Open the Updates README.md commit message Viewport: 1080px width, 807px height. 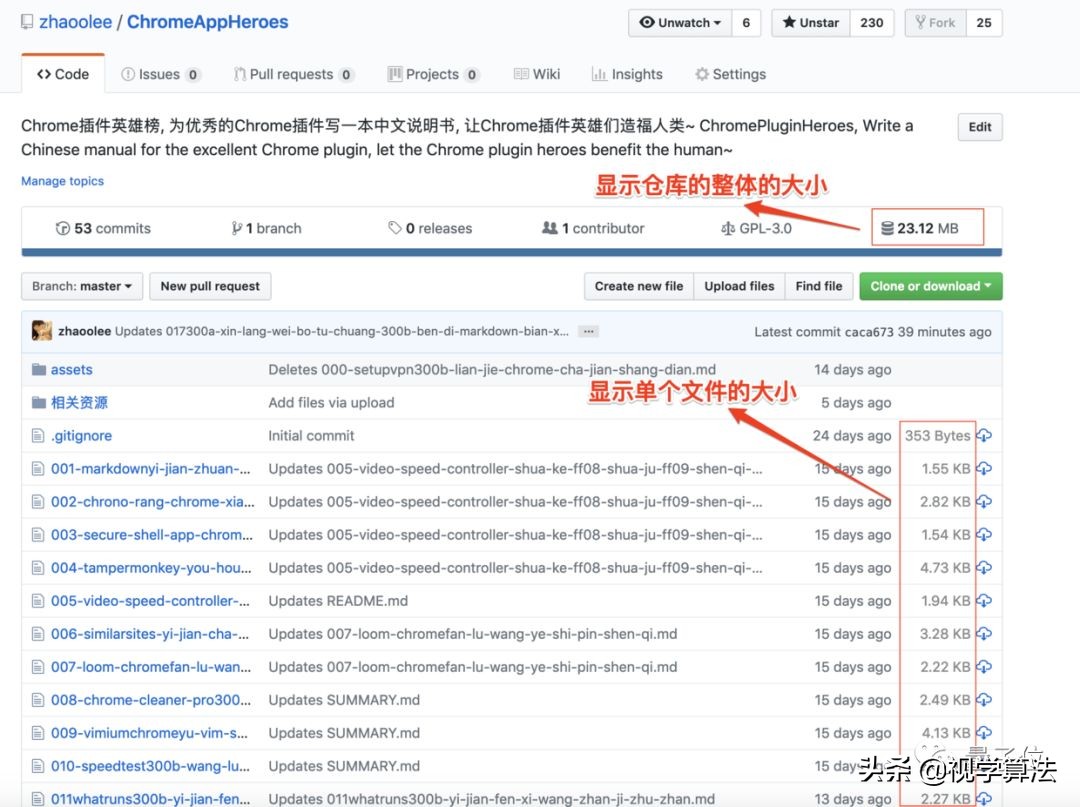[338, 601]
